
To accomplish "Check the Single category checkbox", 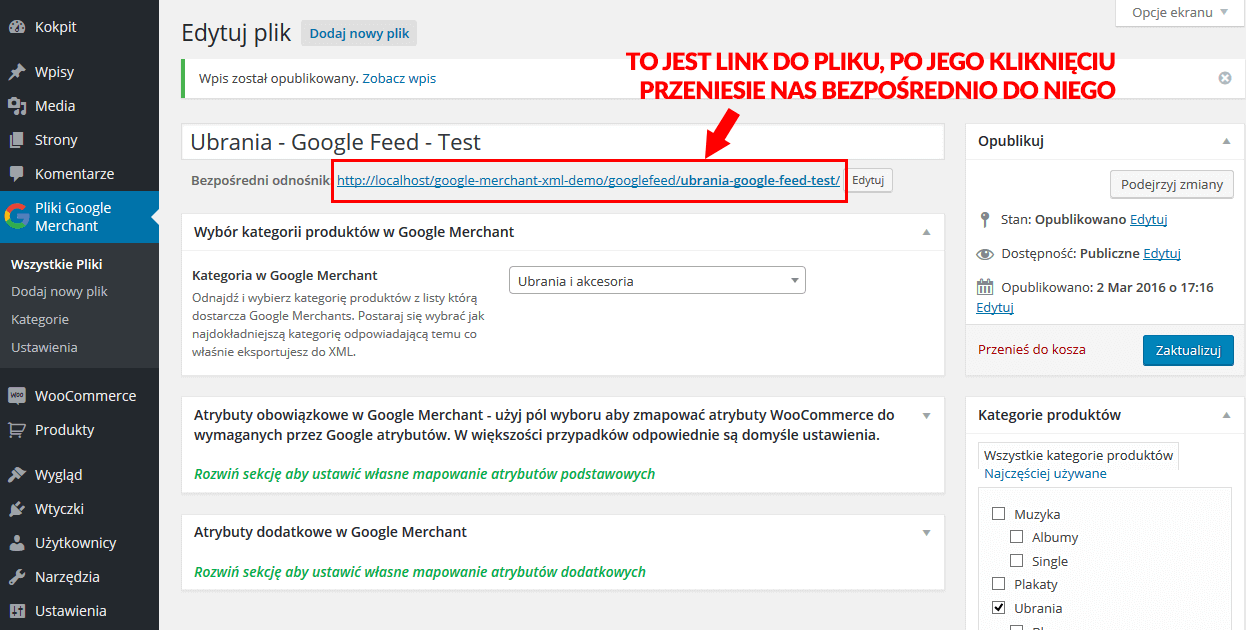I will point(1016,561).
